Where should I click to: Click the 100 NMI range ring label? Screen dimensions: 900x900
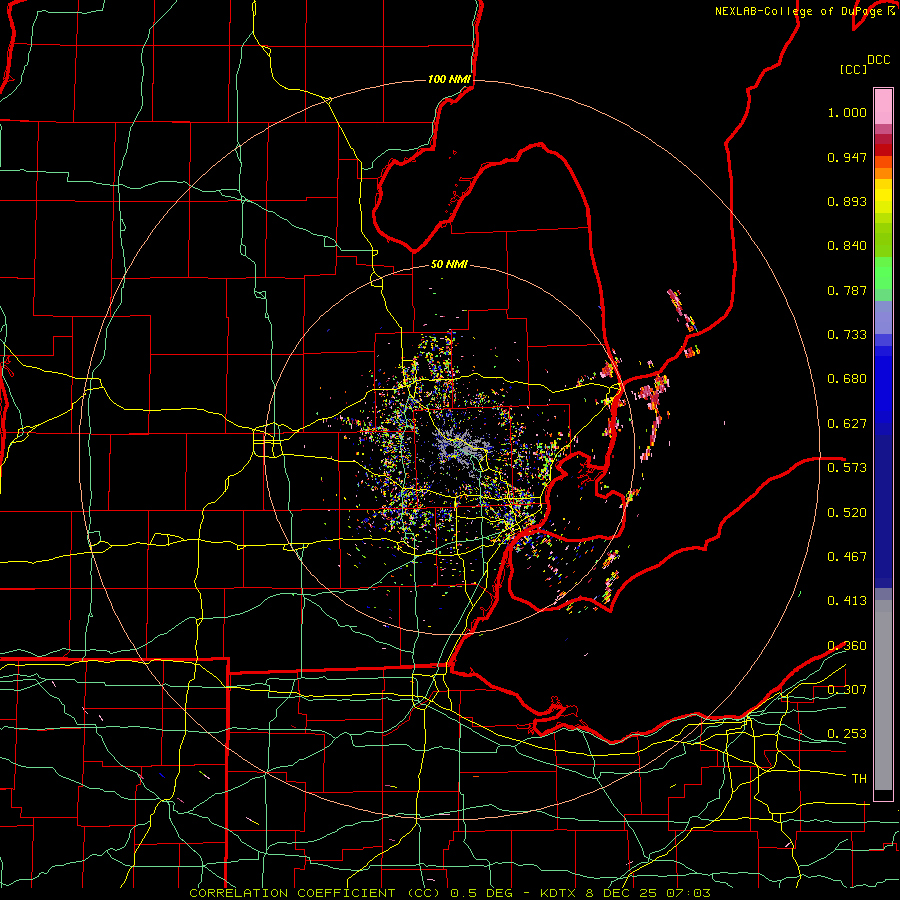click(449, 79)
